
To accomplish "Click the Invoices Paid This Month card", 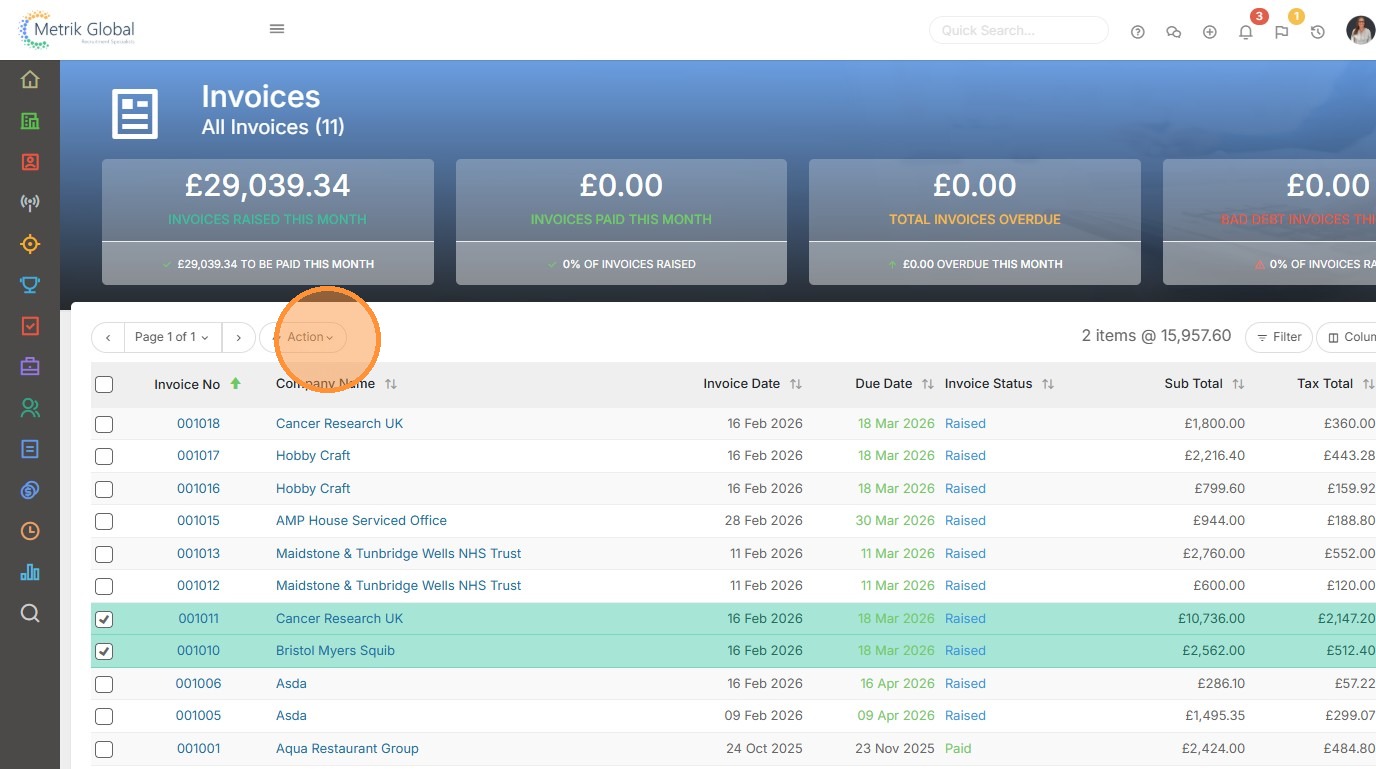I will pos(621,222).
